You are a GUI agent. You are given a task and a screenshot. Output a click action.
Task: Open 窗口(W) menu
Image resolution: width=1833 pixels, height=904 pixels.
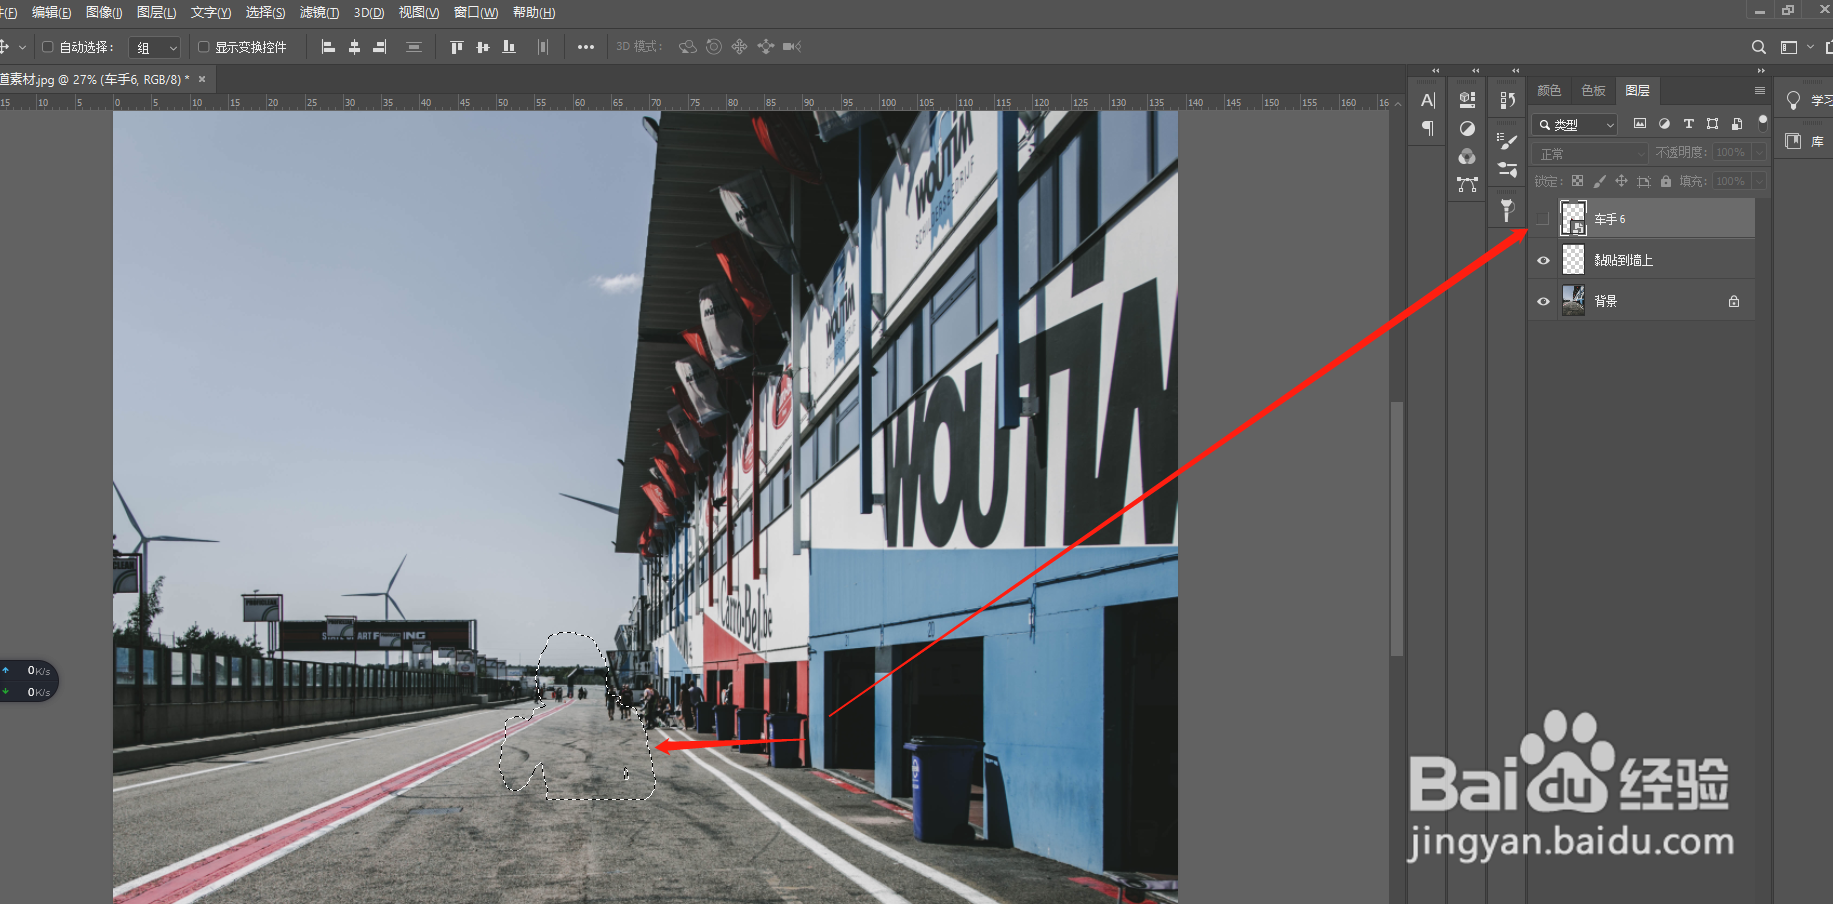(476, 12)
